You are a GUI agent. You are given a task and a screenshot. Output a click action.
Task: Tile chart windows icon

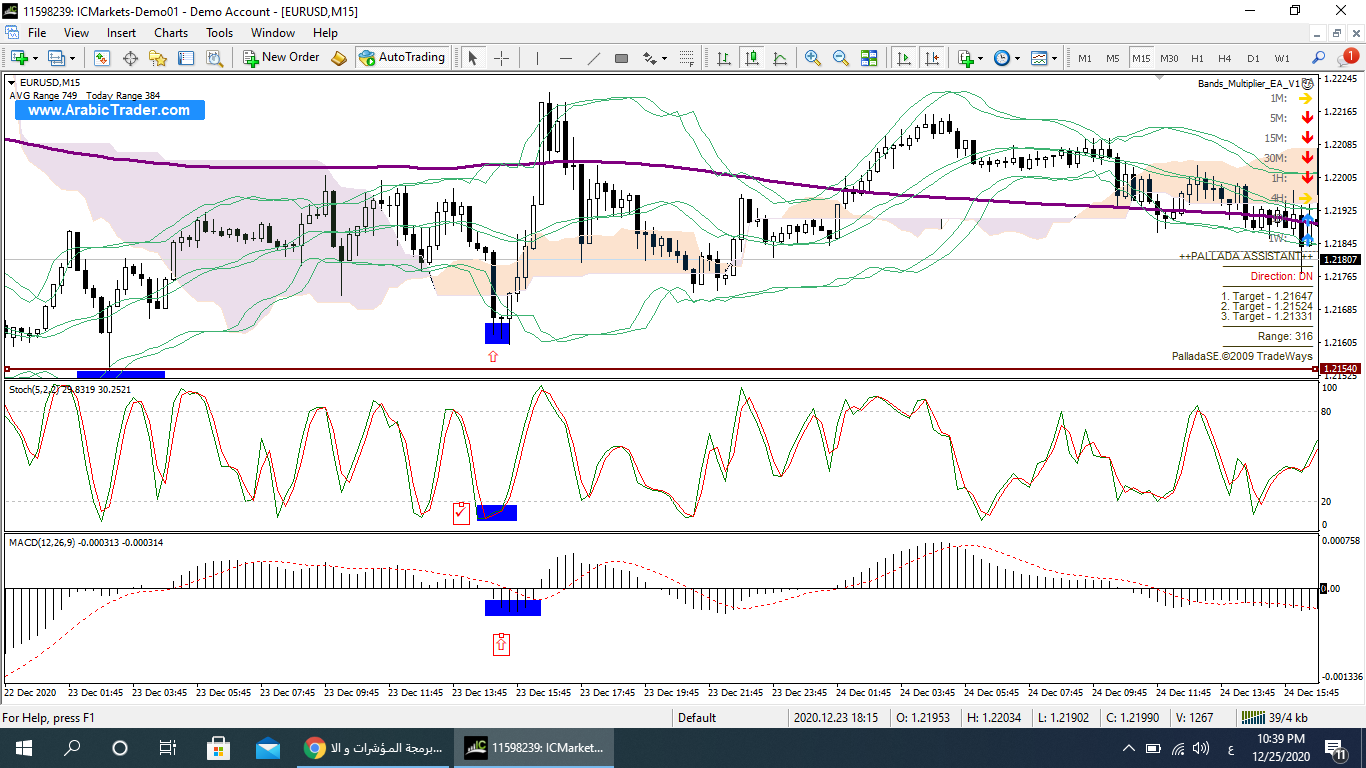pos(868,58)
